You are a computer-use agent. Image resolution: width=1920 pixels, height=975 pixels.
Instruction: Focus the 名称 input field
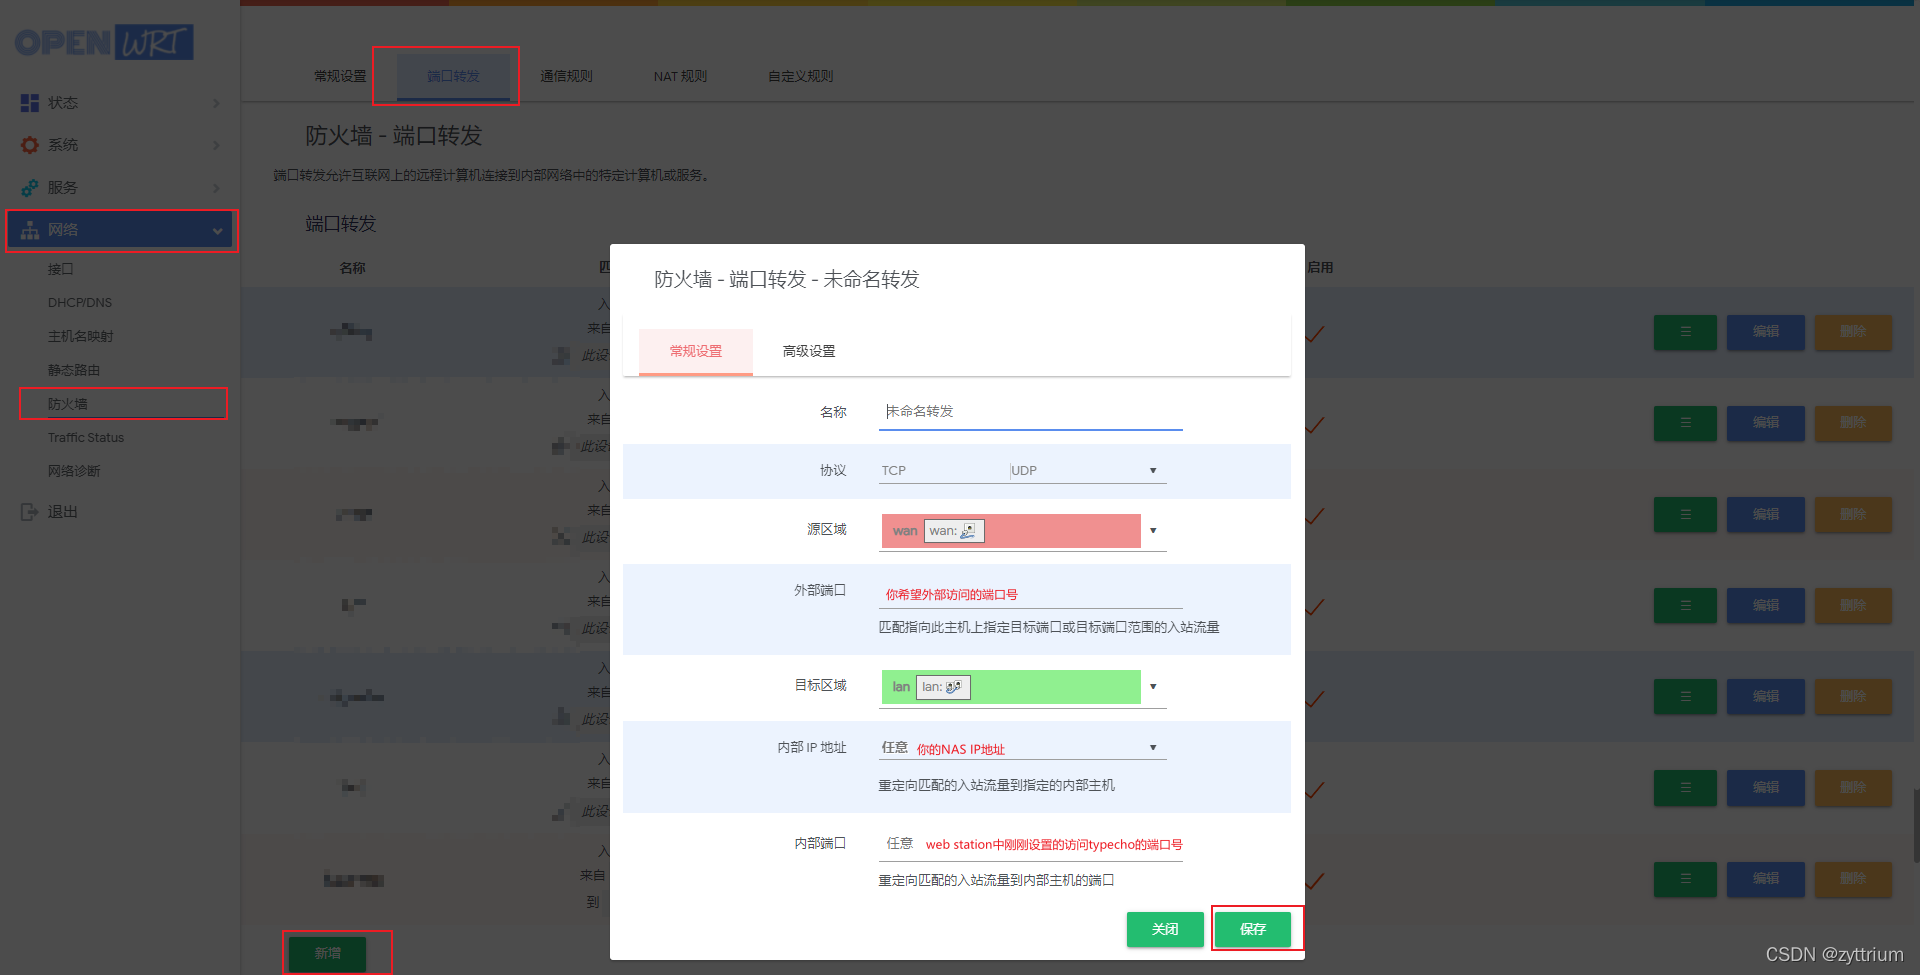coord(1031,412)
